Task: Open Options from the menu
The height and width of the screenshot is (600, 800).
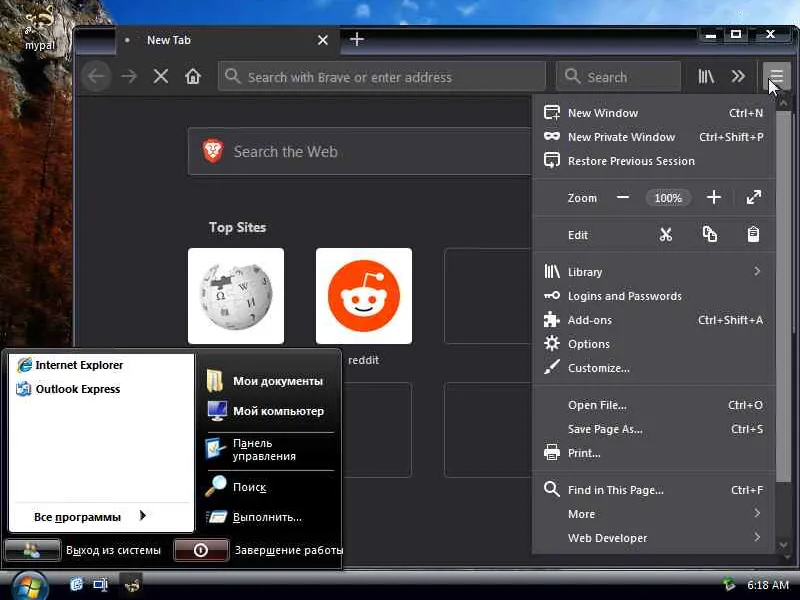Action: click(654, 344)
